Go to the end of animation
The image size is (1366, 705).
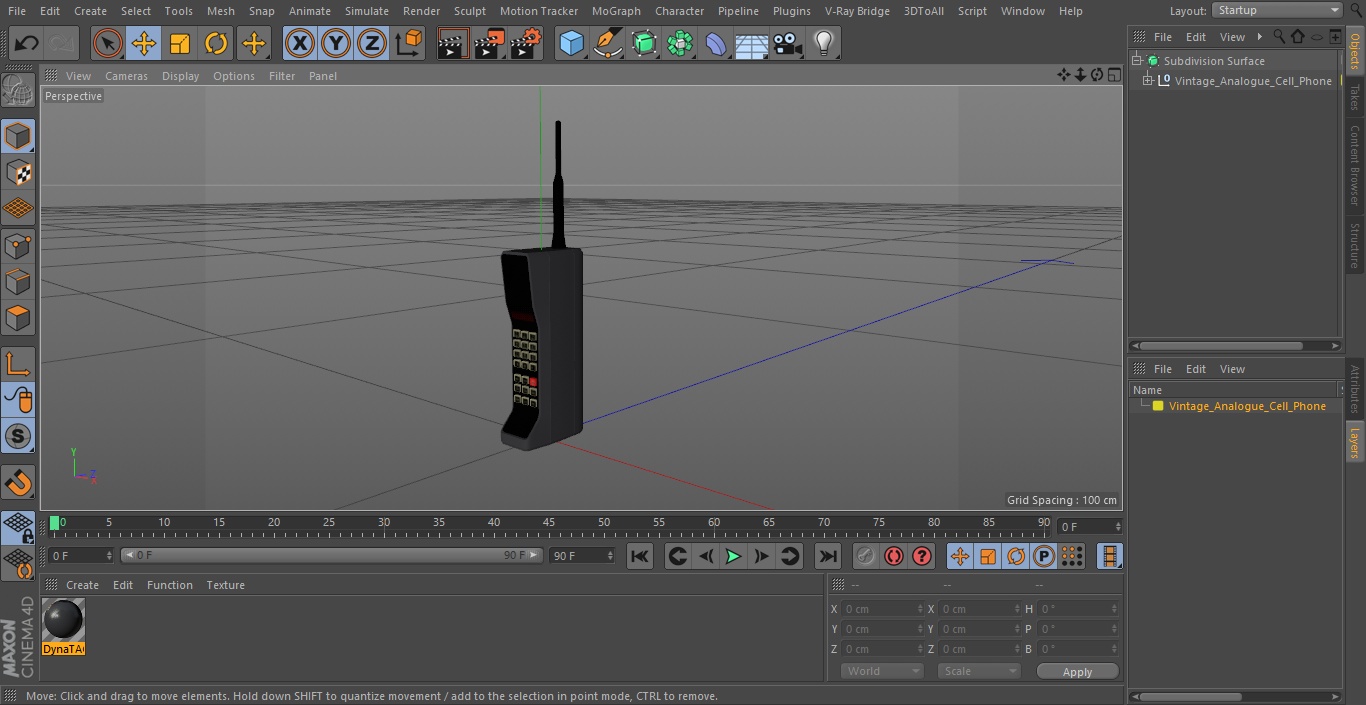tap(828, 556)
